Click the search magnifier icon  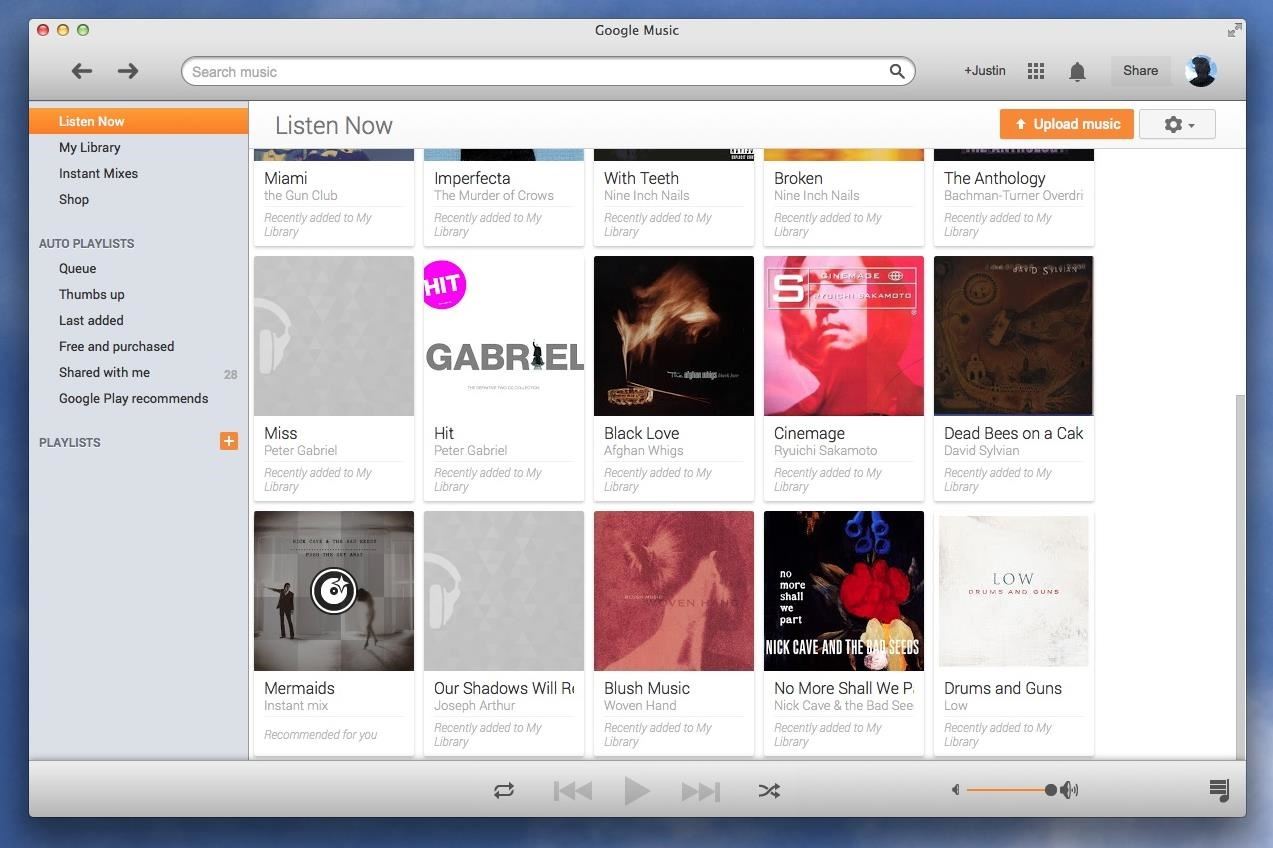[897, 71]
